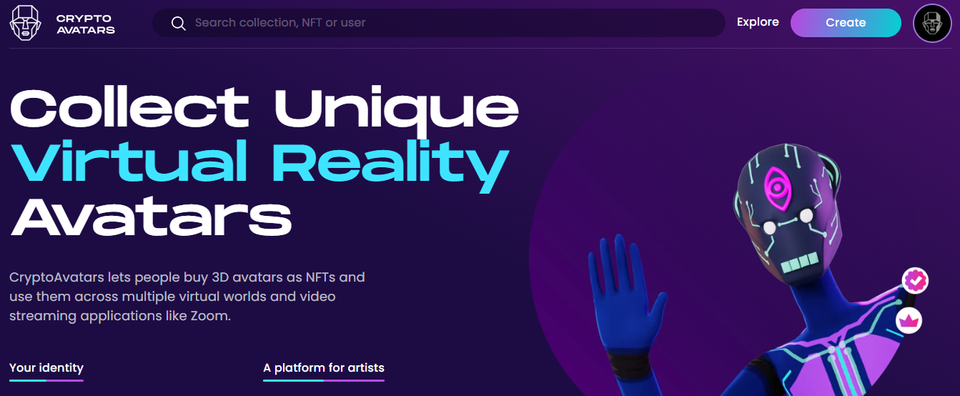Click the magnifying glass search icon
The width and height of the screenshot is (960, 396).
pyautogui.click(x=178, y=23)
